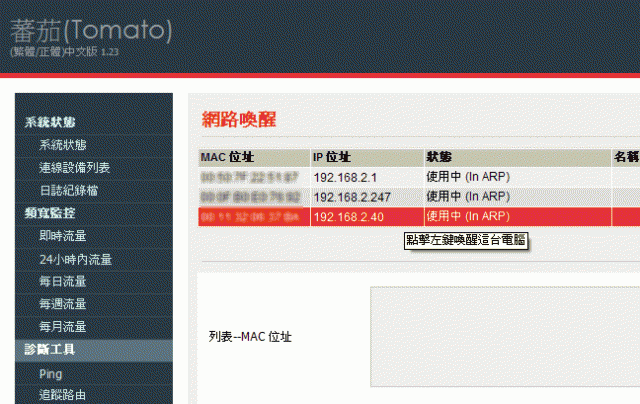The image size is (640, 404).
Task: Open 24小時內流量 page
Action: click(x=76, y=259)
